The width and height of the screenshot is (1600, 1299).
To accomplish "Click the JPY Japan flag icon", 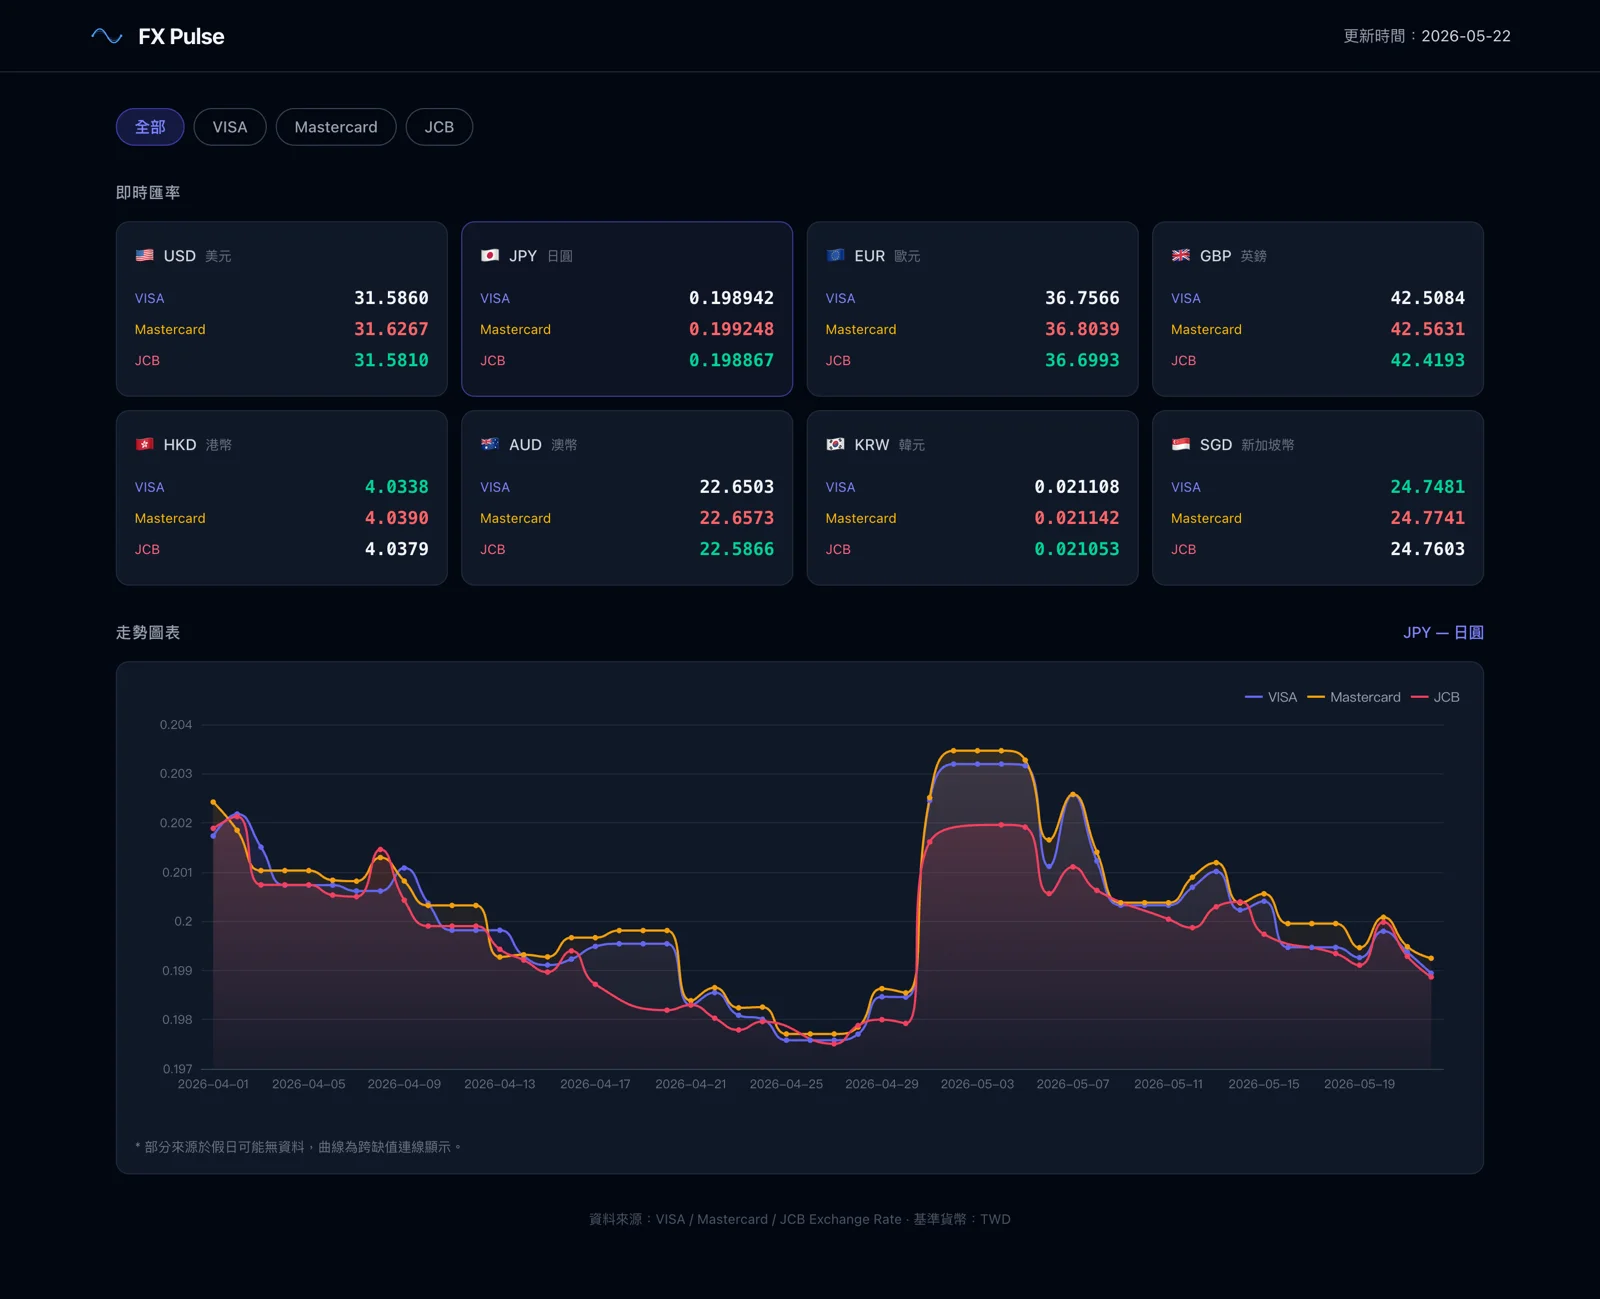I will 490,255.
